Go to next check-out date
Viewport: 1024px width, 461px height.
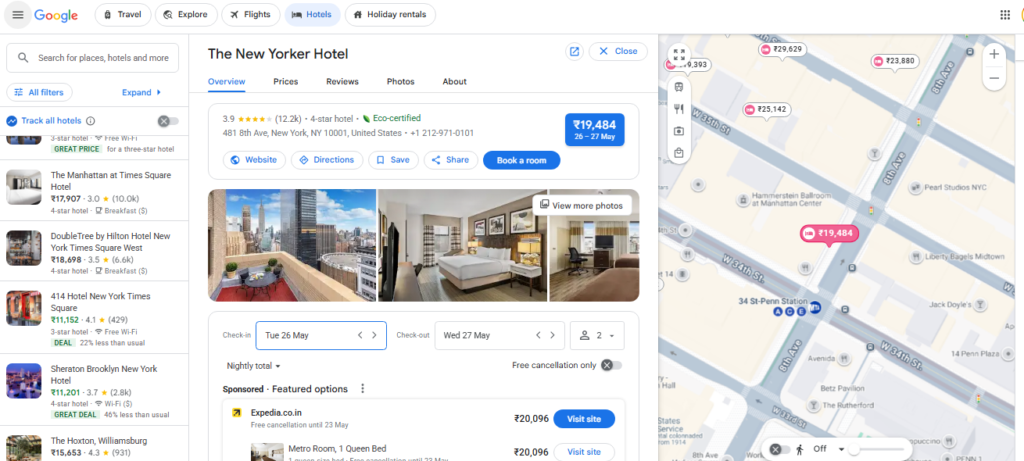552,335
